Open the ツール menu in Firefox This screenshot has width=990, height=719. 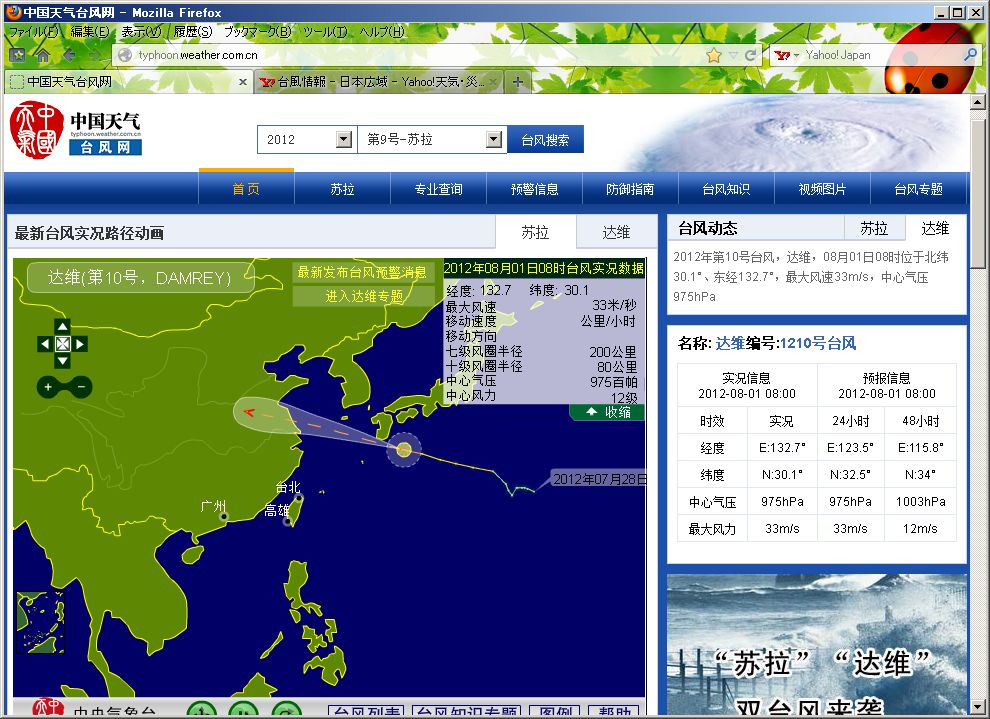tap(323, 31)
